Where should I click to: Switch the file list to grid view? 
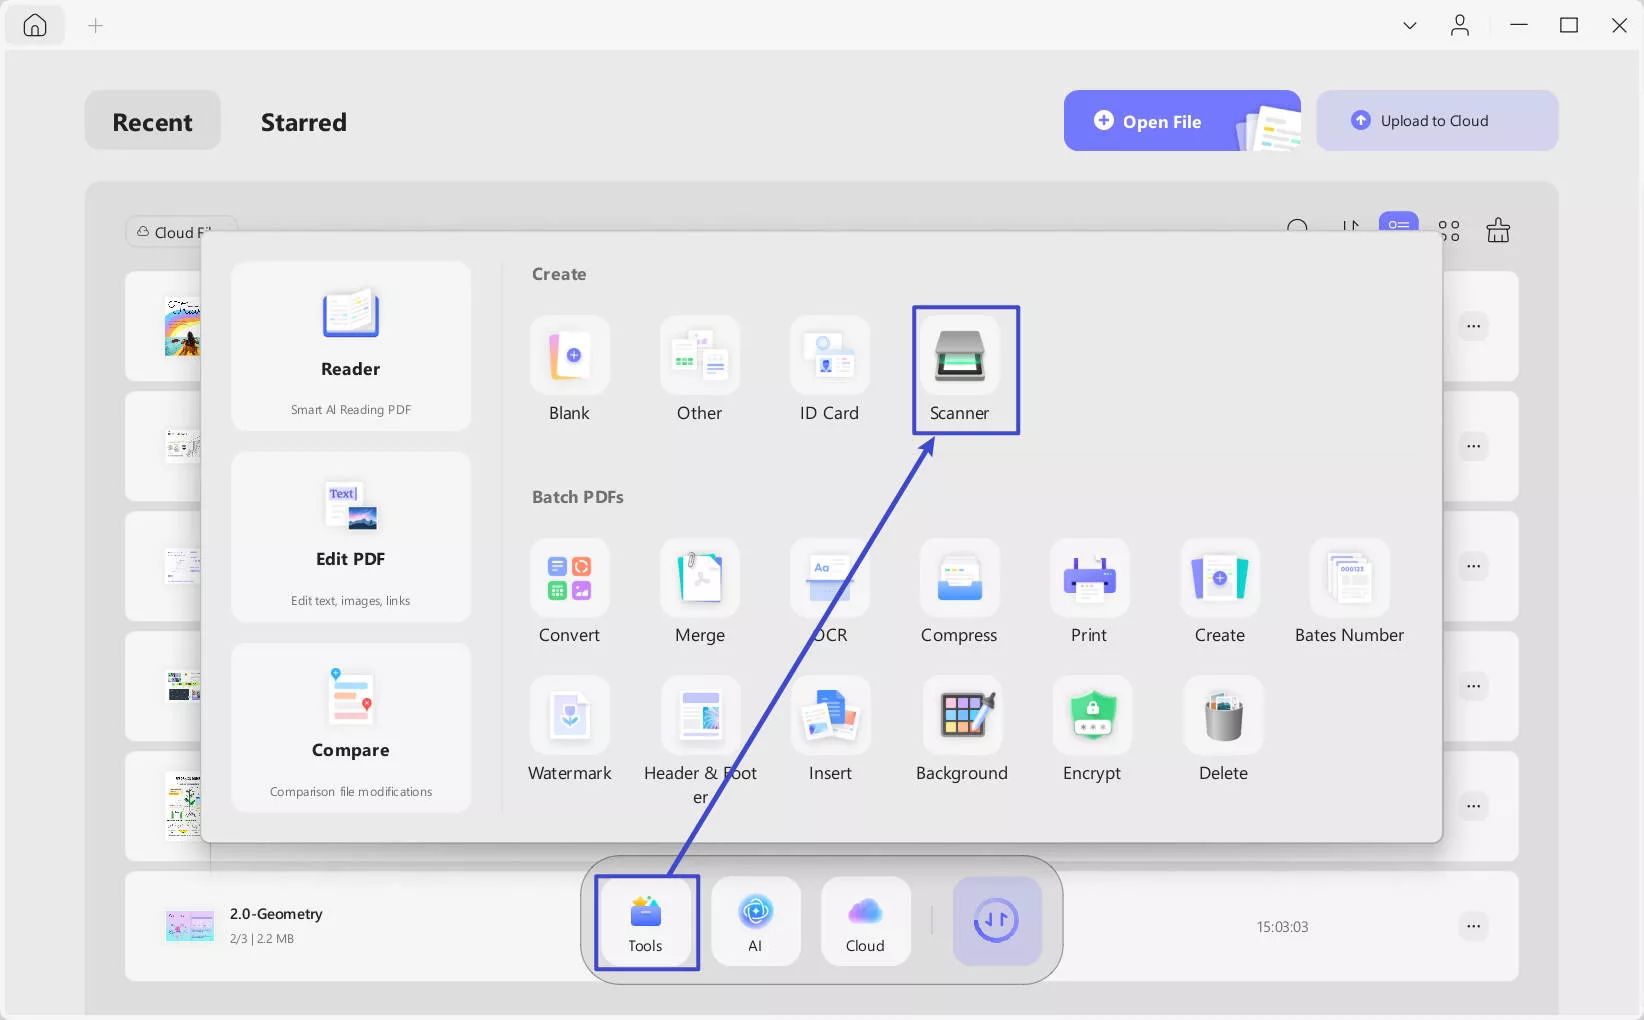point(1449,231)
